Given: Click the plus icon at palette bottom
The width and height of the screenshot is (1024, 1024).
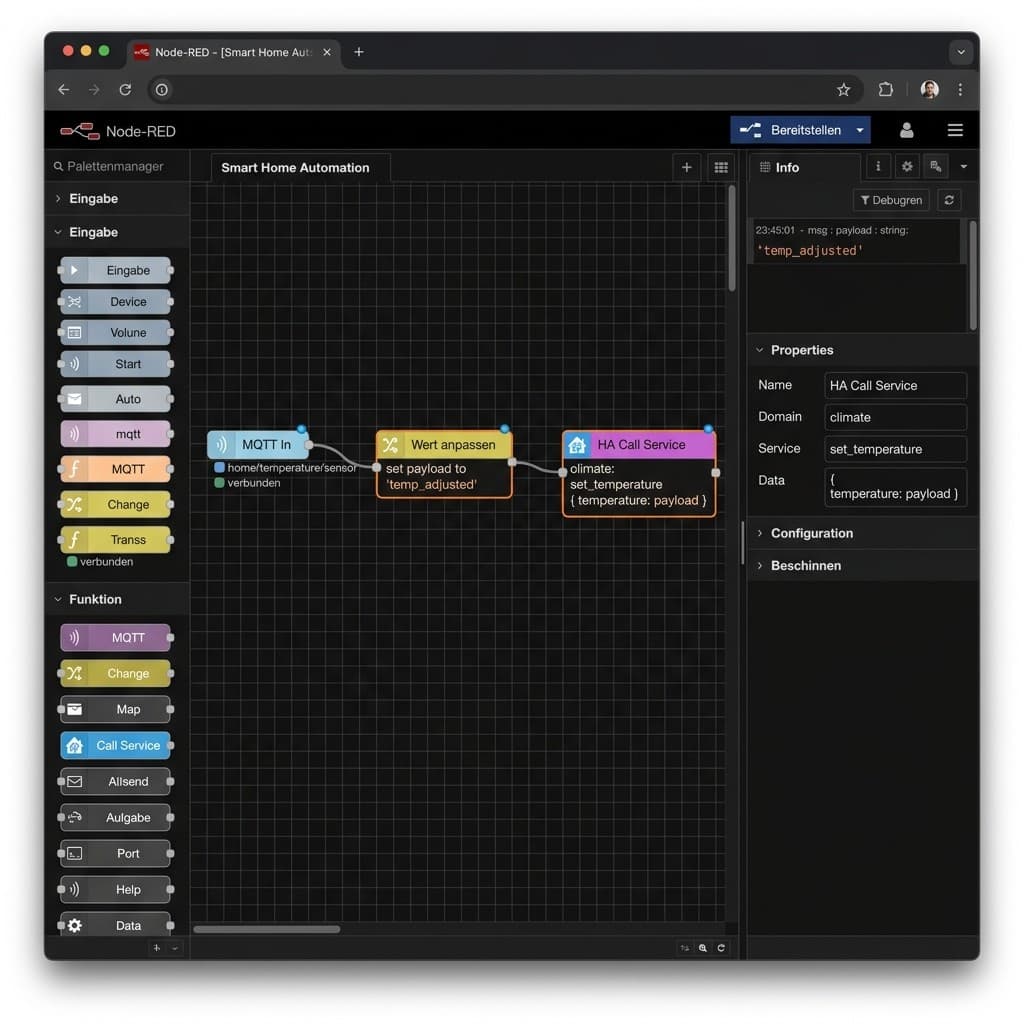Looking at the screenshot, I should (157, 948).
